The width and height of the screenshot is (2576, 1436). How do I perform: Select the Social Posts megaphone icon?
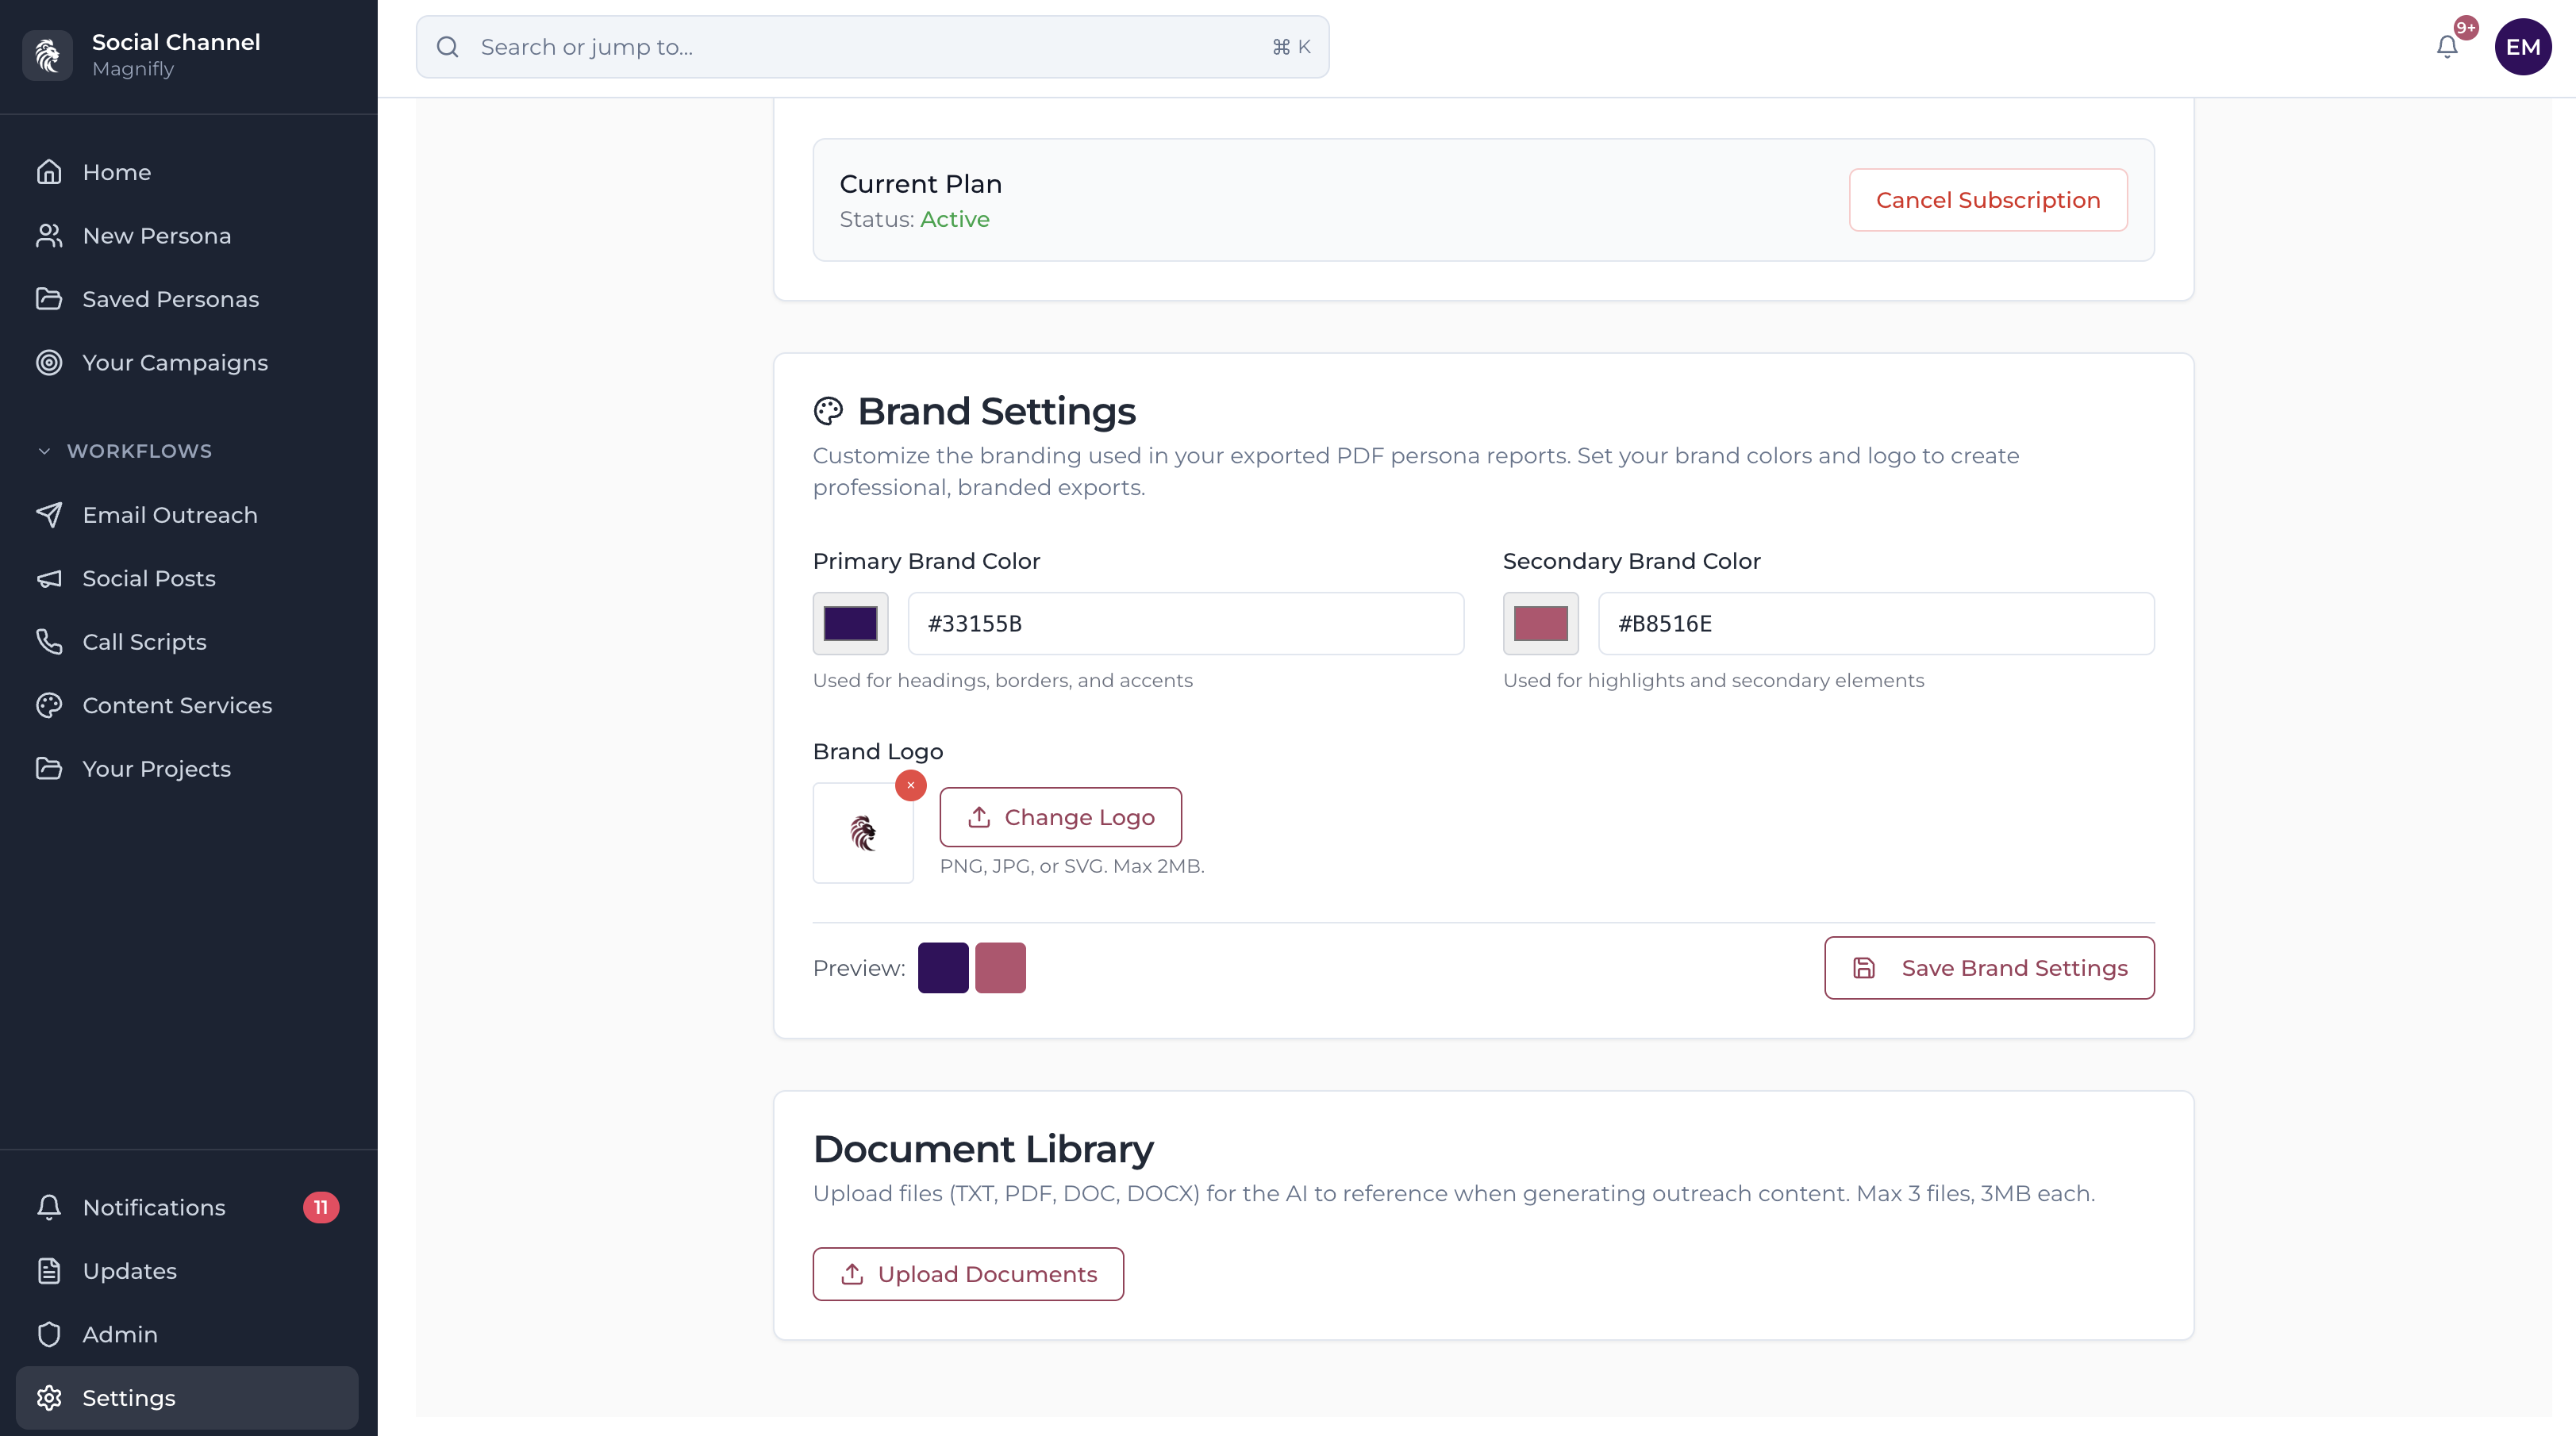click(51, 578)
